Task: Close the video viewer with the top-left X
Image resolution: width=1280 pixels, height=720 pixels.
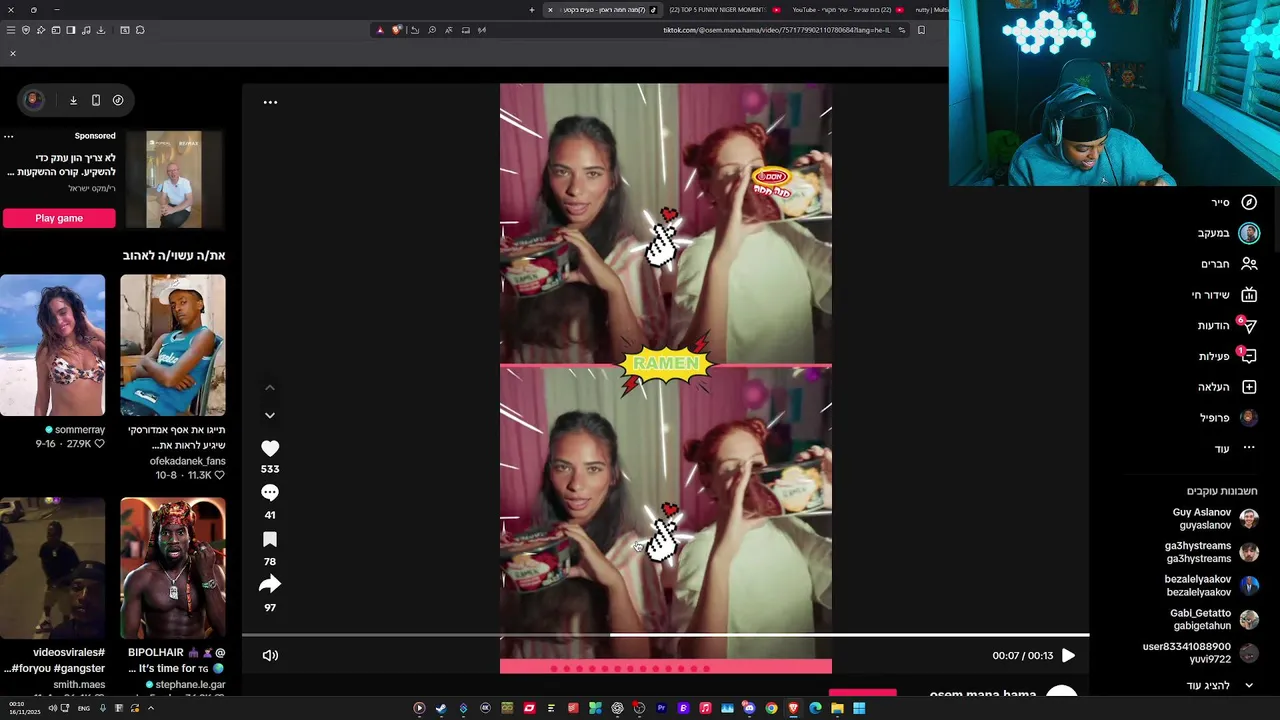Action: click(x=12, y=53)
